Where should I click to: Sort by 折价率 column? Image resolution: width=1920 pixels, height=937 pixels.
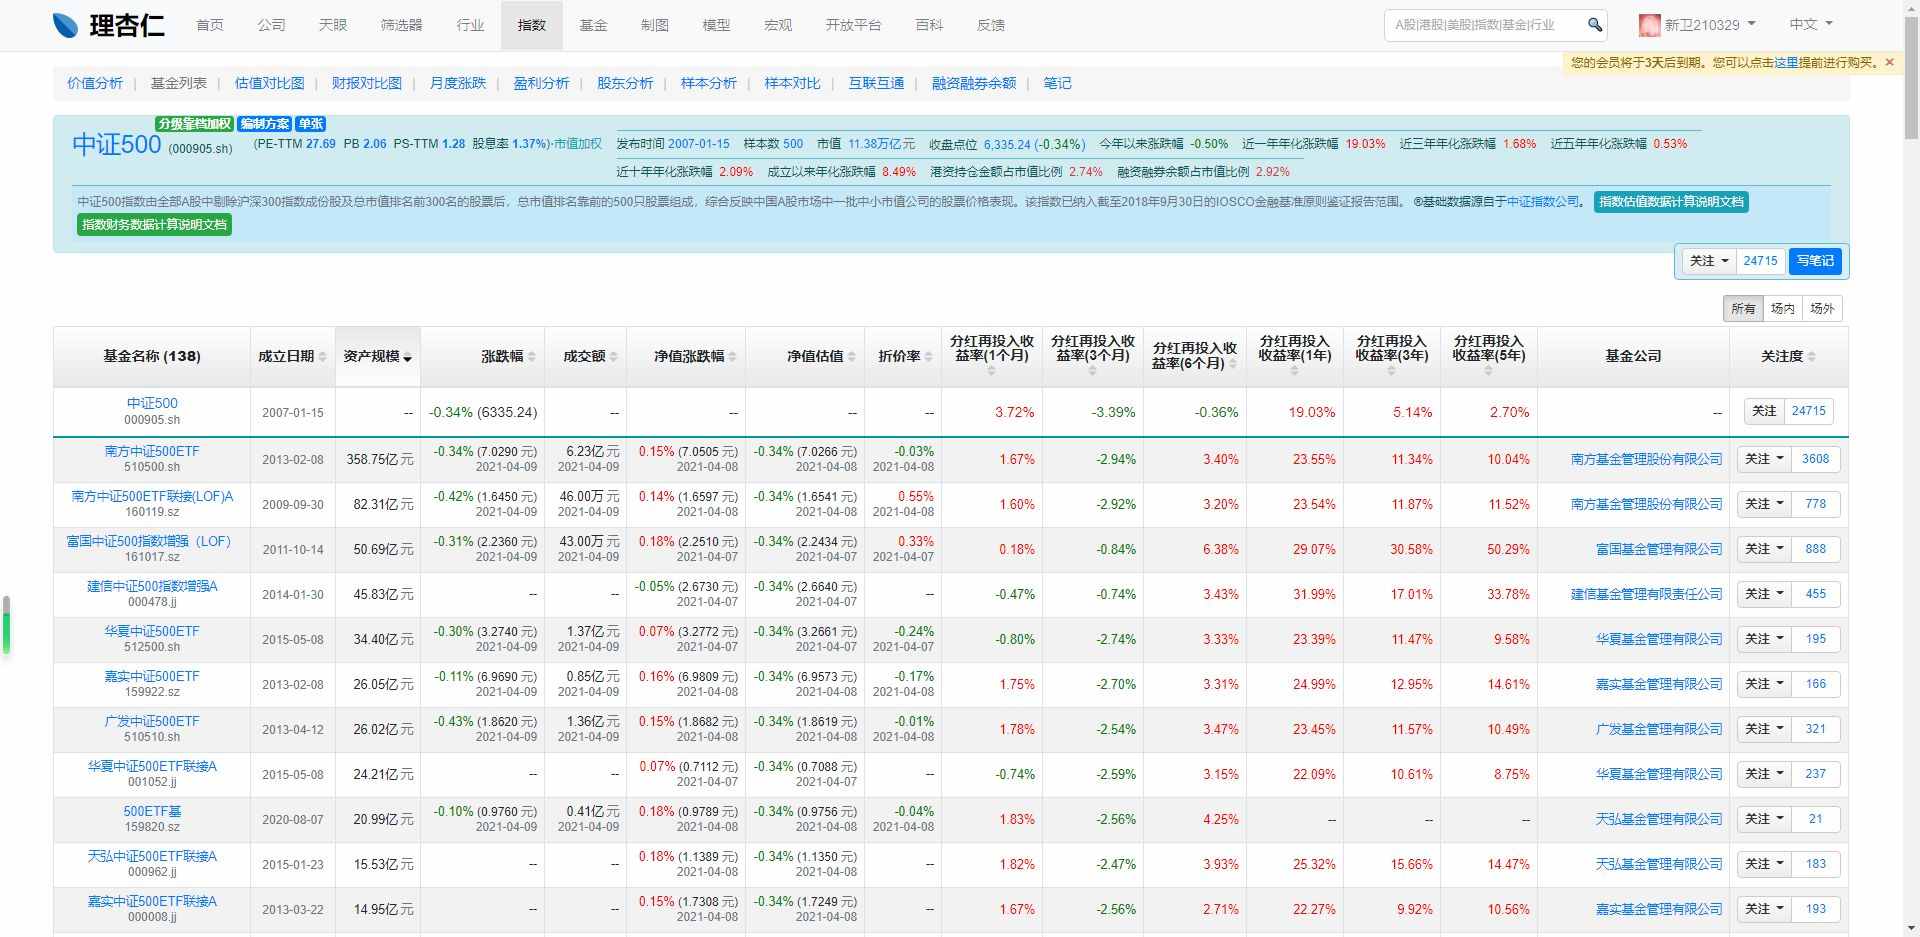pos(929,357)
